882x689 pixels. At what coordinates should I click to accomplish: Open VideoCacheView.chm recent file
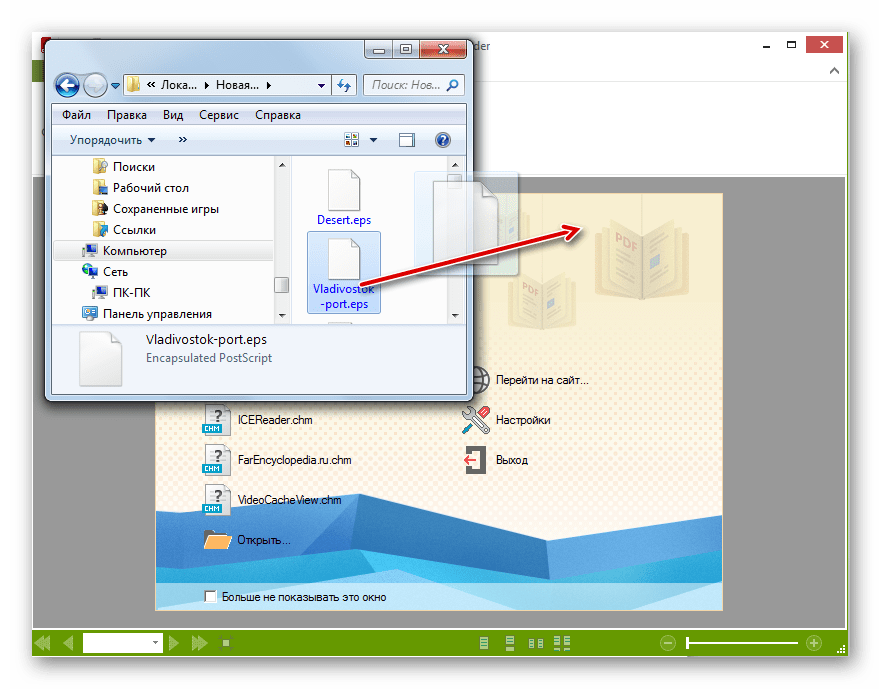point(289,499)
